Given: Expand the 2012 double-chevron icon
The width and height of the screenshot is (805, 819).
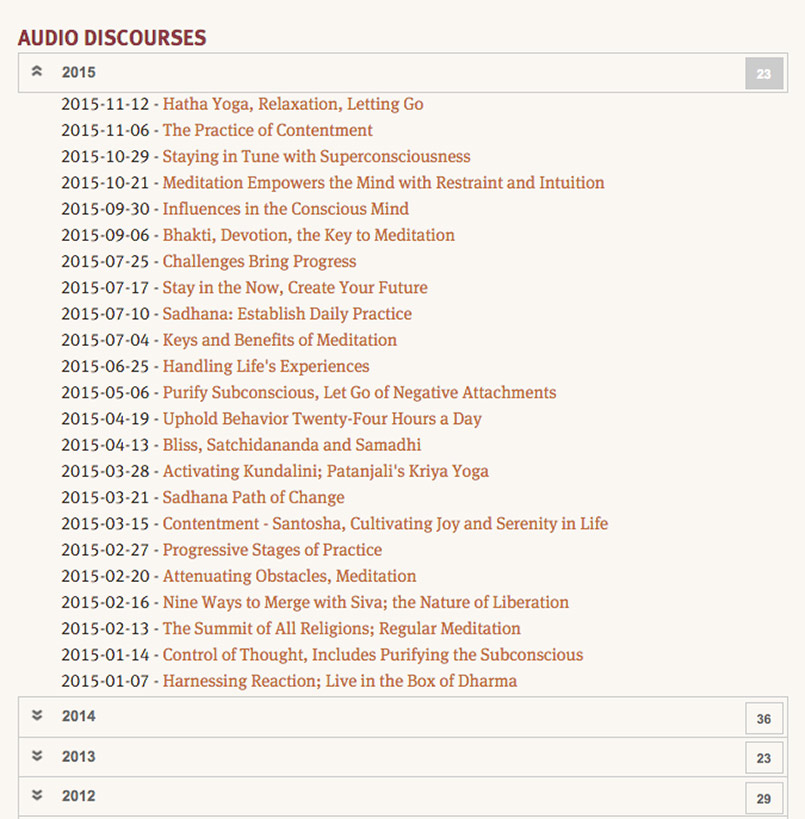Looking at the screenshot, I should (37, 796).
